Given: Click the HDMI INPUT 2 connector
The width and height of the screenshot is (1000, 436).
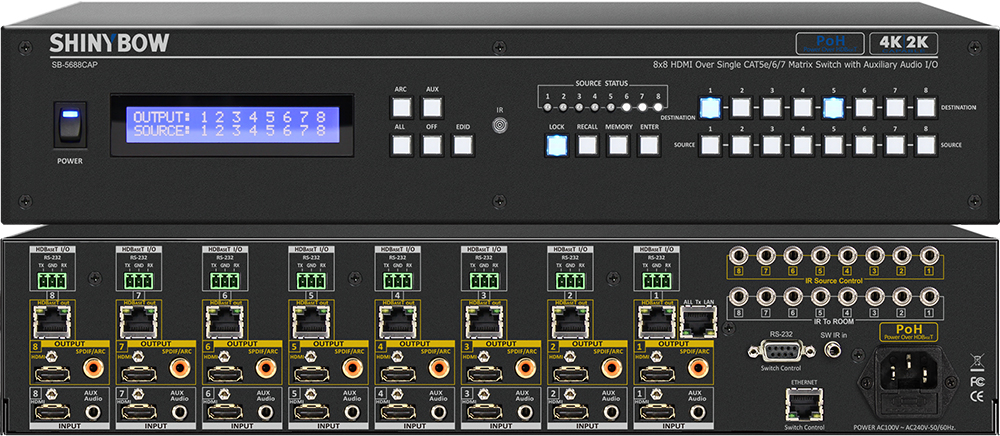Looking at the screenshot, I should pyautogui.click(x=570, y=412).
